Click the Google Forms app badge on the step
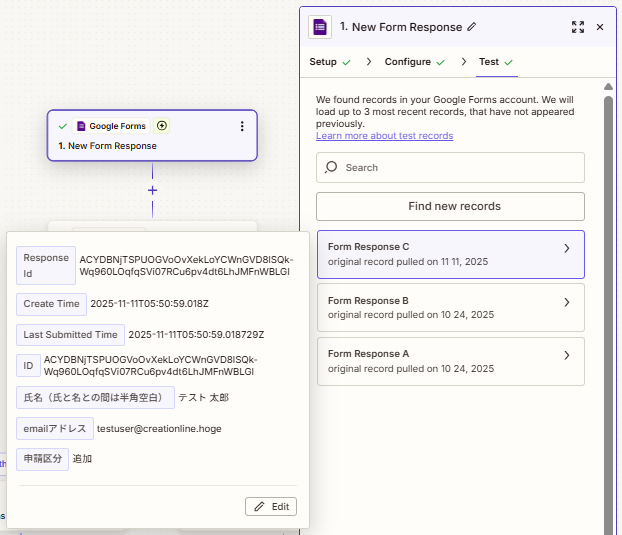The image size is (622, 535). 111,126
